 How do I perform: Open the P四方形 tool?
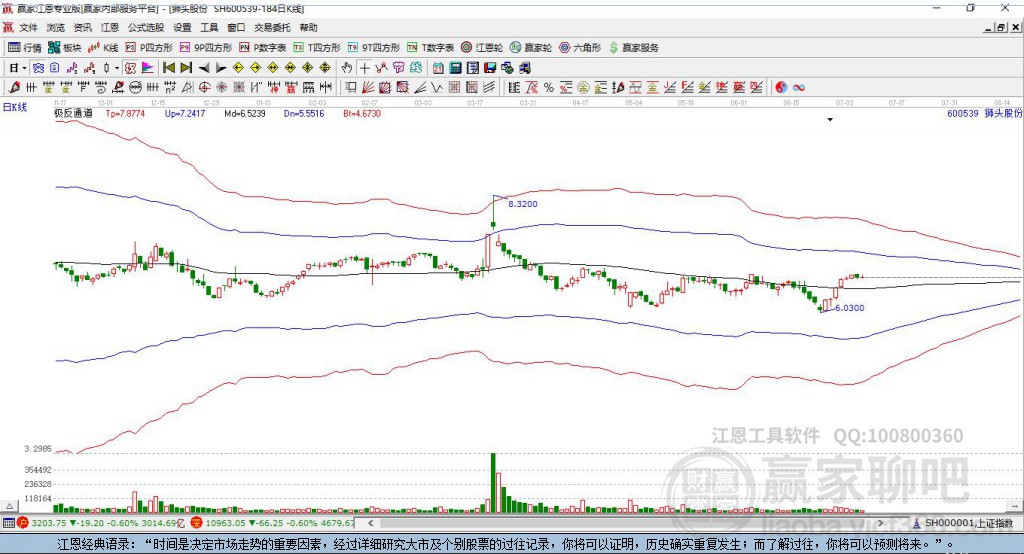149,48
